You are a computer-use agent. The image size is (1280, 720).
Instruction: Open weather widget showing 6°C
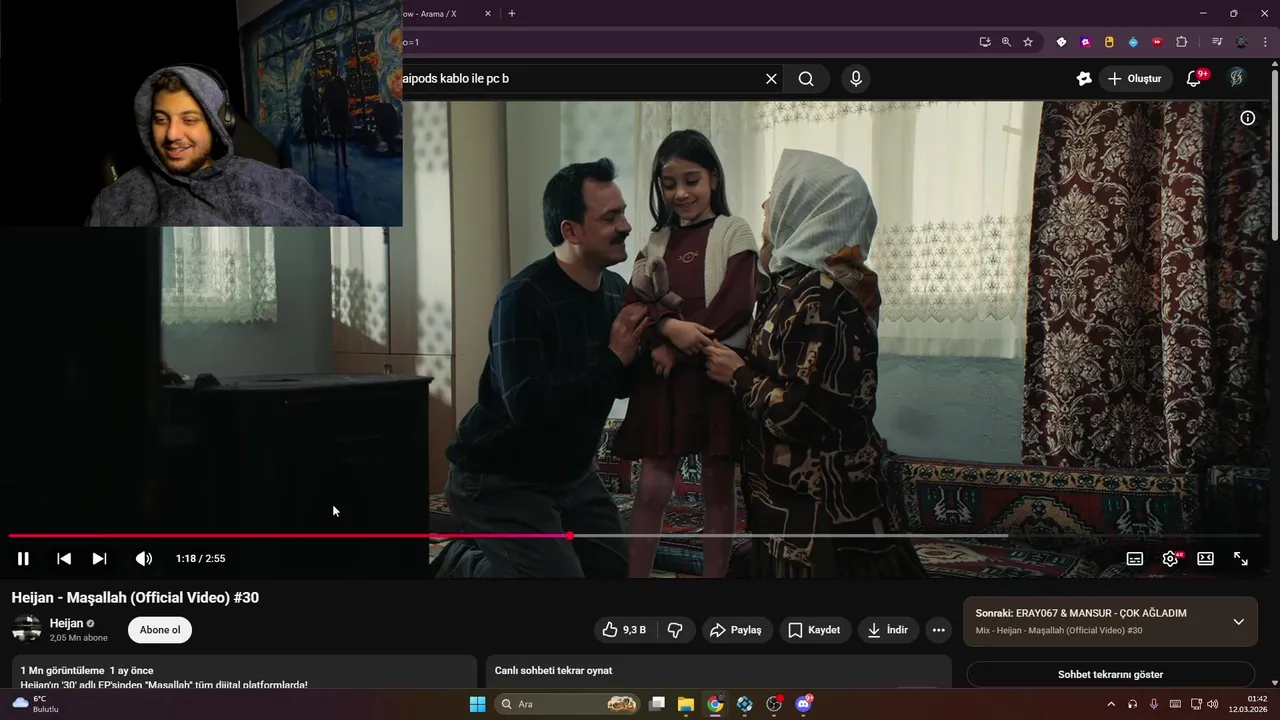tap(35, 704)
